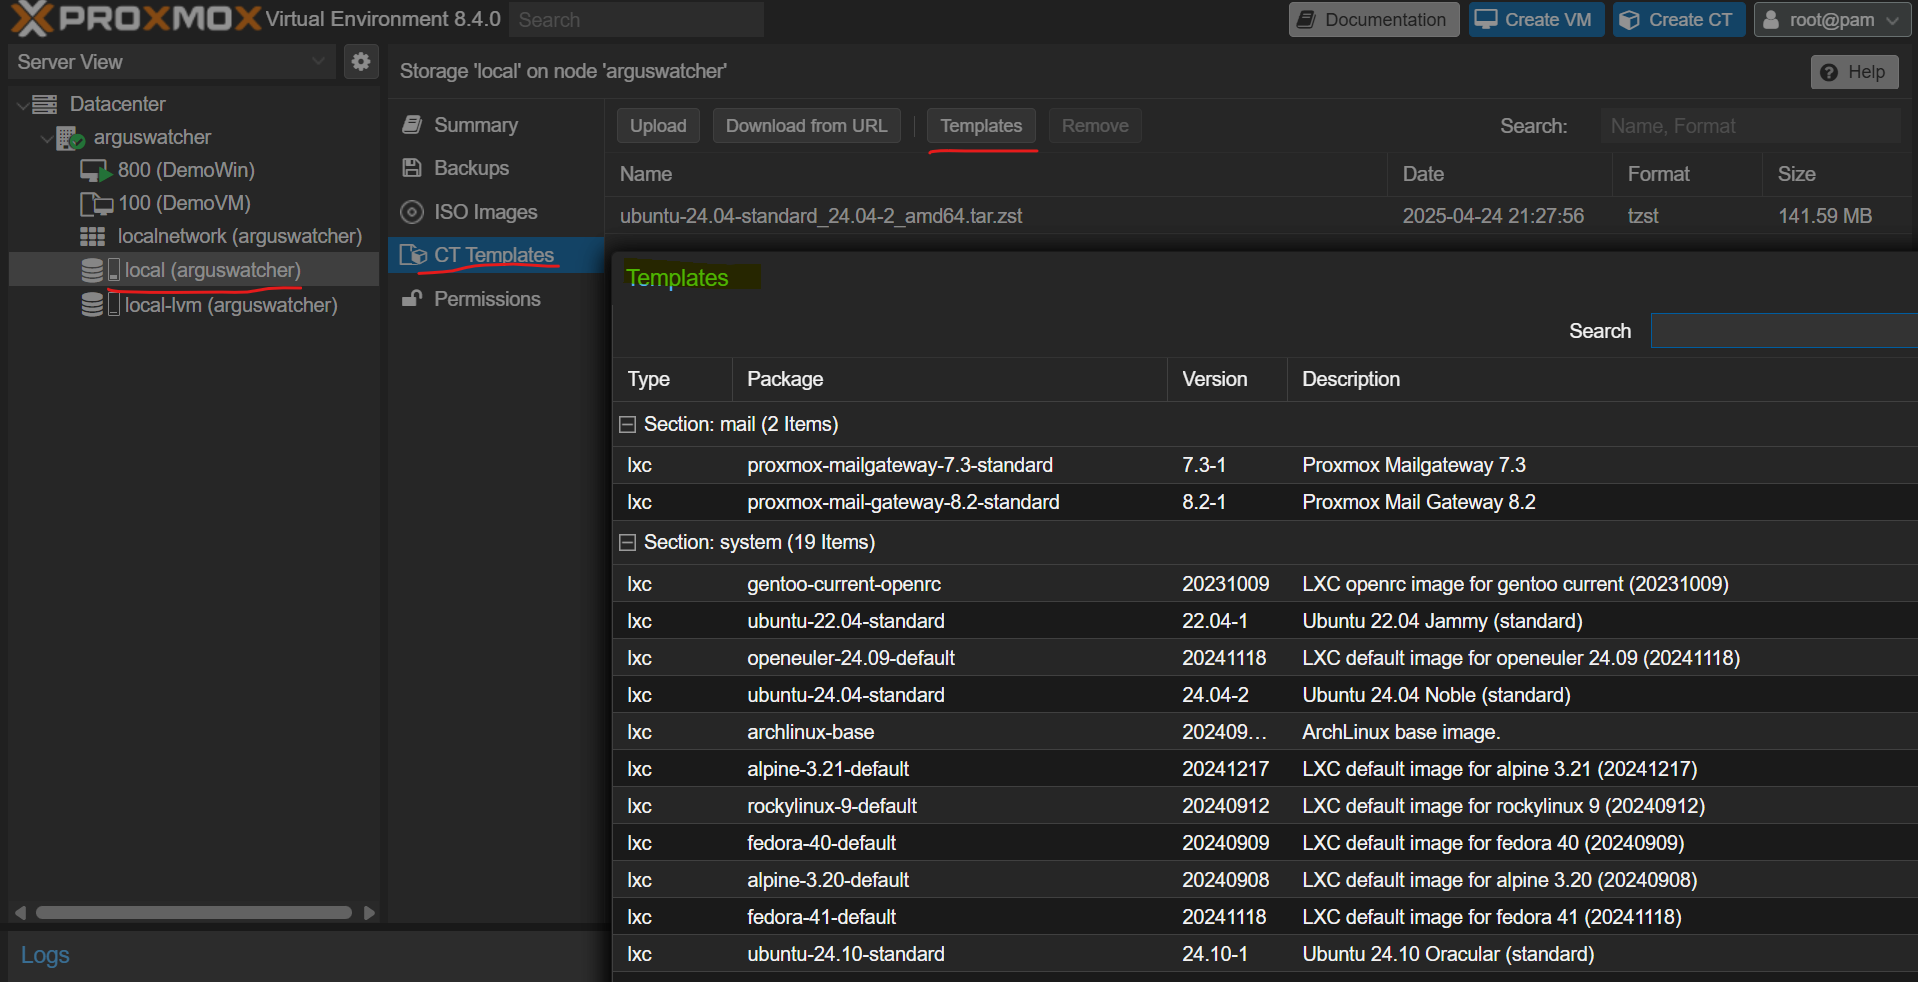Focus the top global Search field
The image size is (1918, 982).
pyautogui.click(x=637, y=20)
